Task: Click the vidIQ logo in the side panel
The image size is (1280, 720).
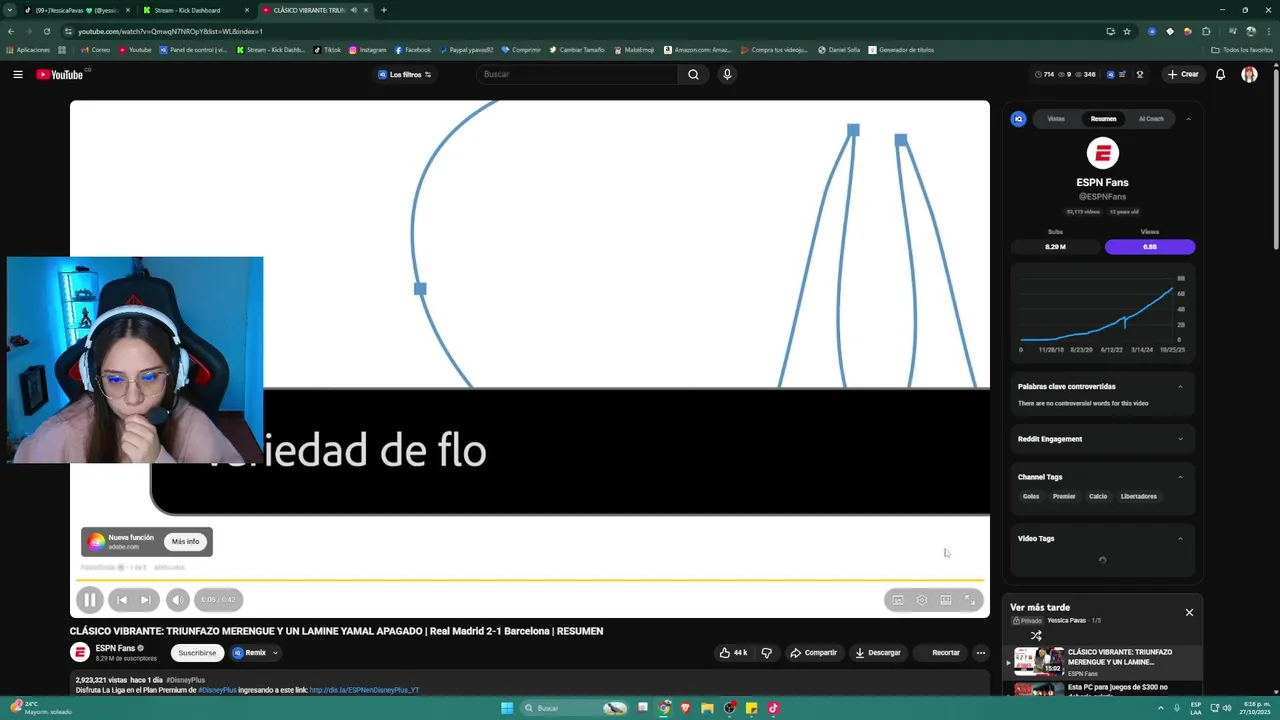Action: [1019, 119]
